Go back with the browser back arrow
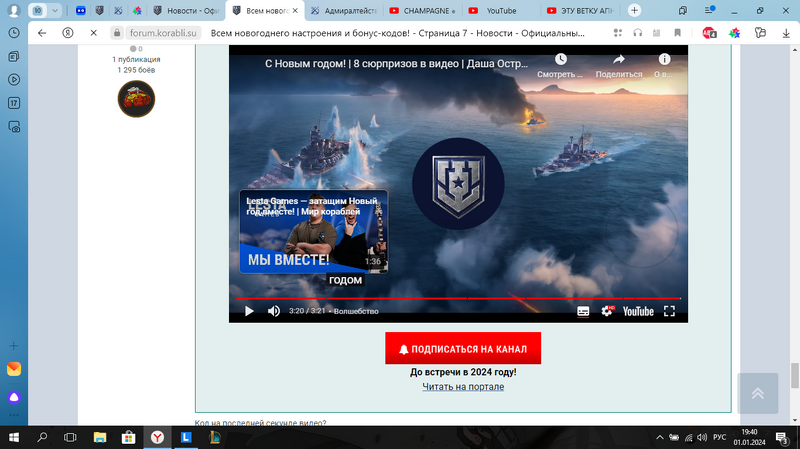The height and width of the screenshot is (449, 800). coord(42,33)
